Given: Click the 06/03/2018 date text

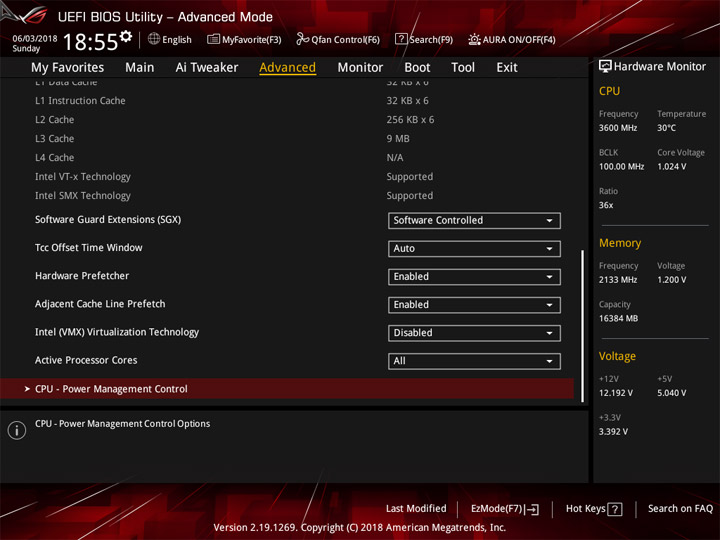Looking at the screenshot, I should pos(35,39).
